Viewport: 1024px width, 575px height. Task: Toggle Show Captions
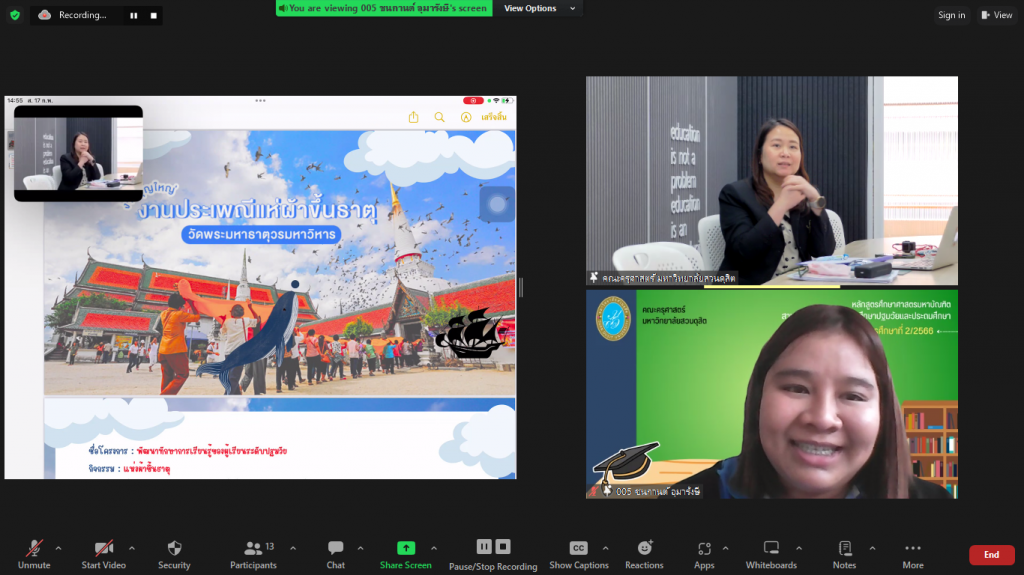pyautogui.click(x=578, y=549)
